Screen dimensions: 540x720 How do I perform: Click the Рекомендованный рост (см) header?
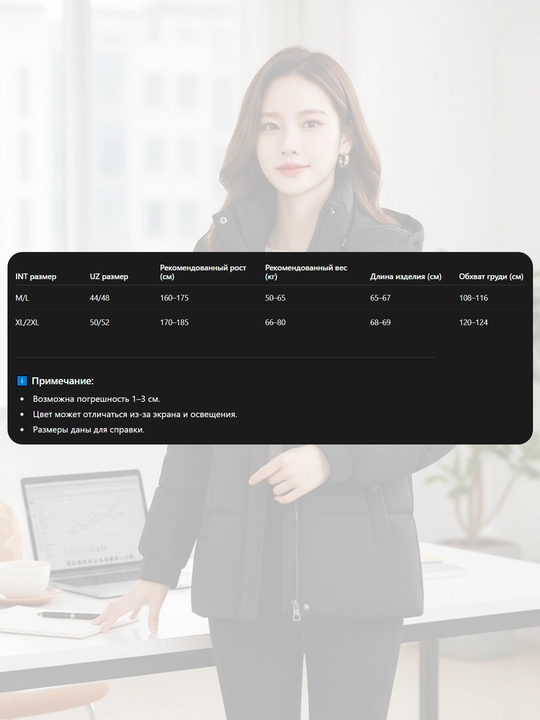203,272
